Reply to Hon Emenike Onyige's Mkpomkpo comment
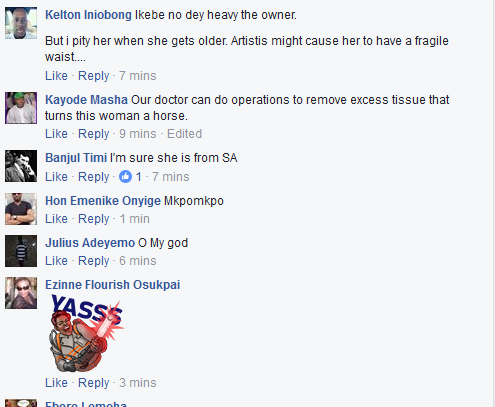This screenshot has width=495, height=407. (x=94, y=219)
